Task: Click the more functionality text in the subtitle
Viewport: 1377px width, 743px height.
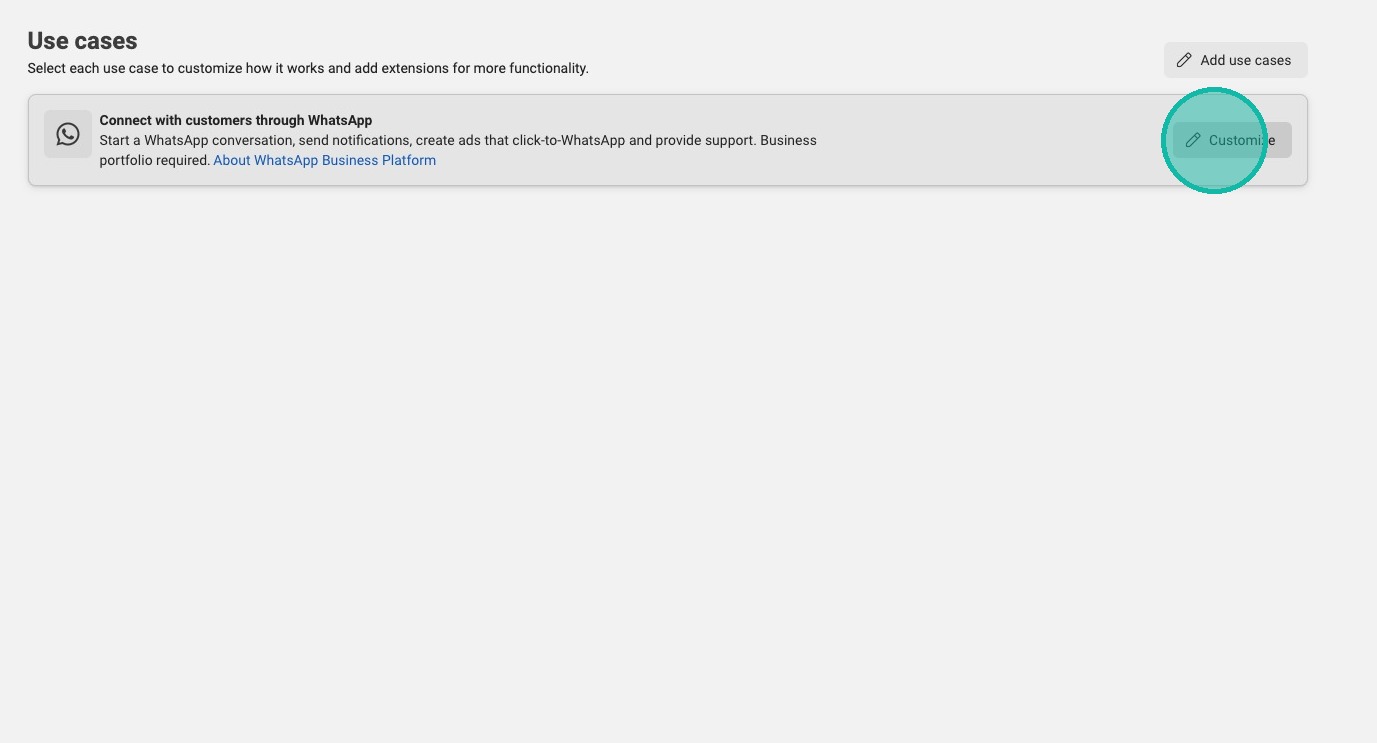Action: pos(538,68)
